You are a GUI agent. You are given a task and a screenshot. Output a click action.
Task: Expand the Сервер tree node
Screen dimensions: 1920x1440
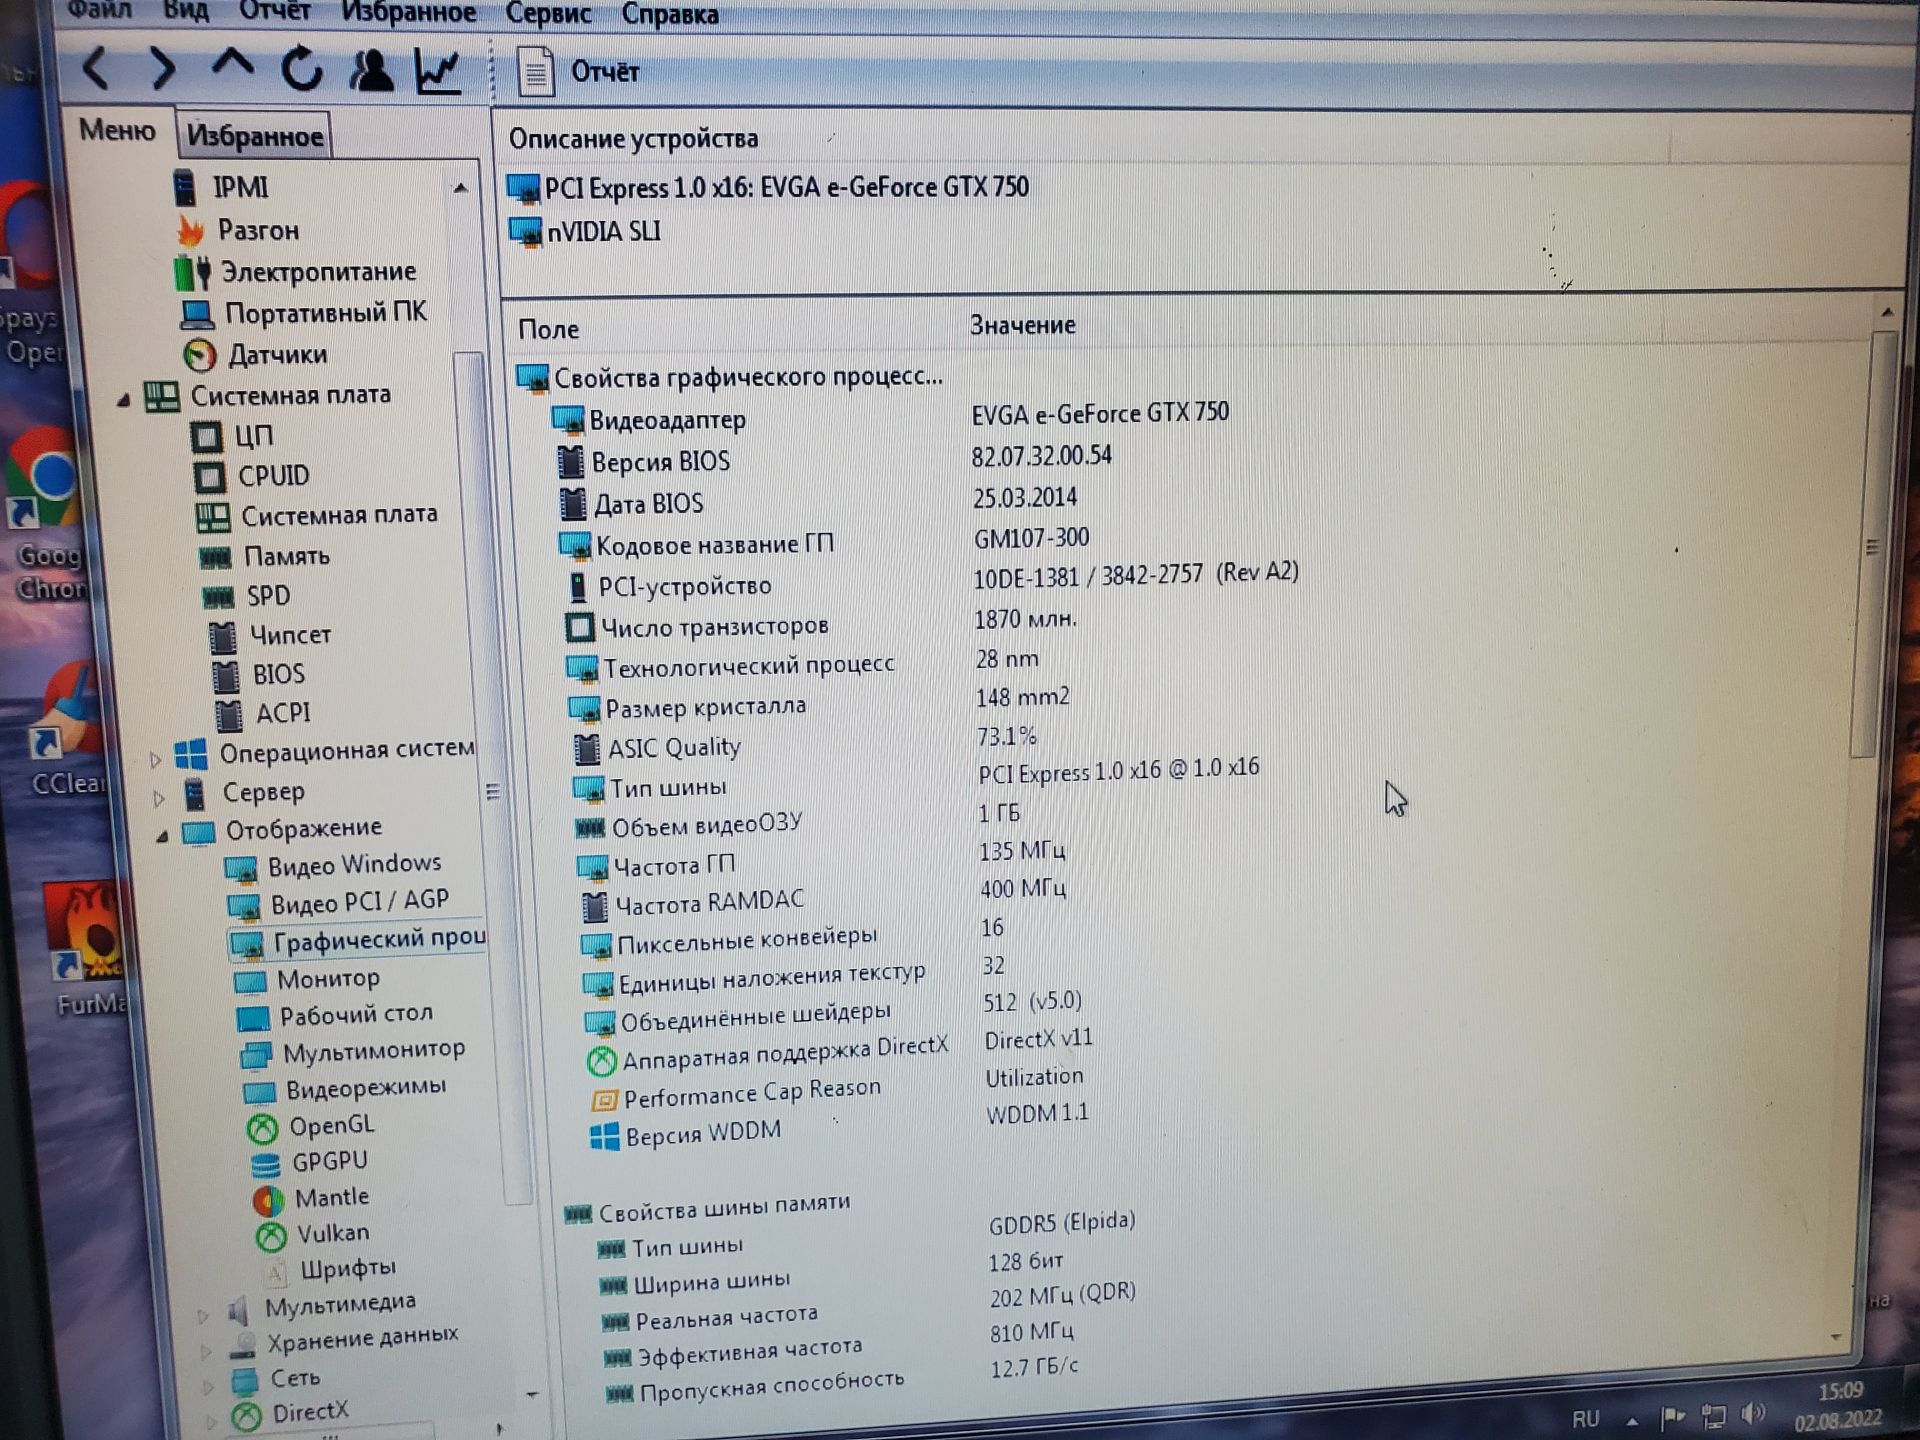(x=159, y=798)
